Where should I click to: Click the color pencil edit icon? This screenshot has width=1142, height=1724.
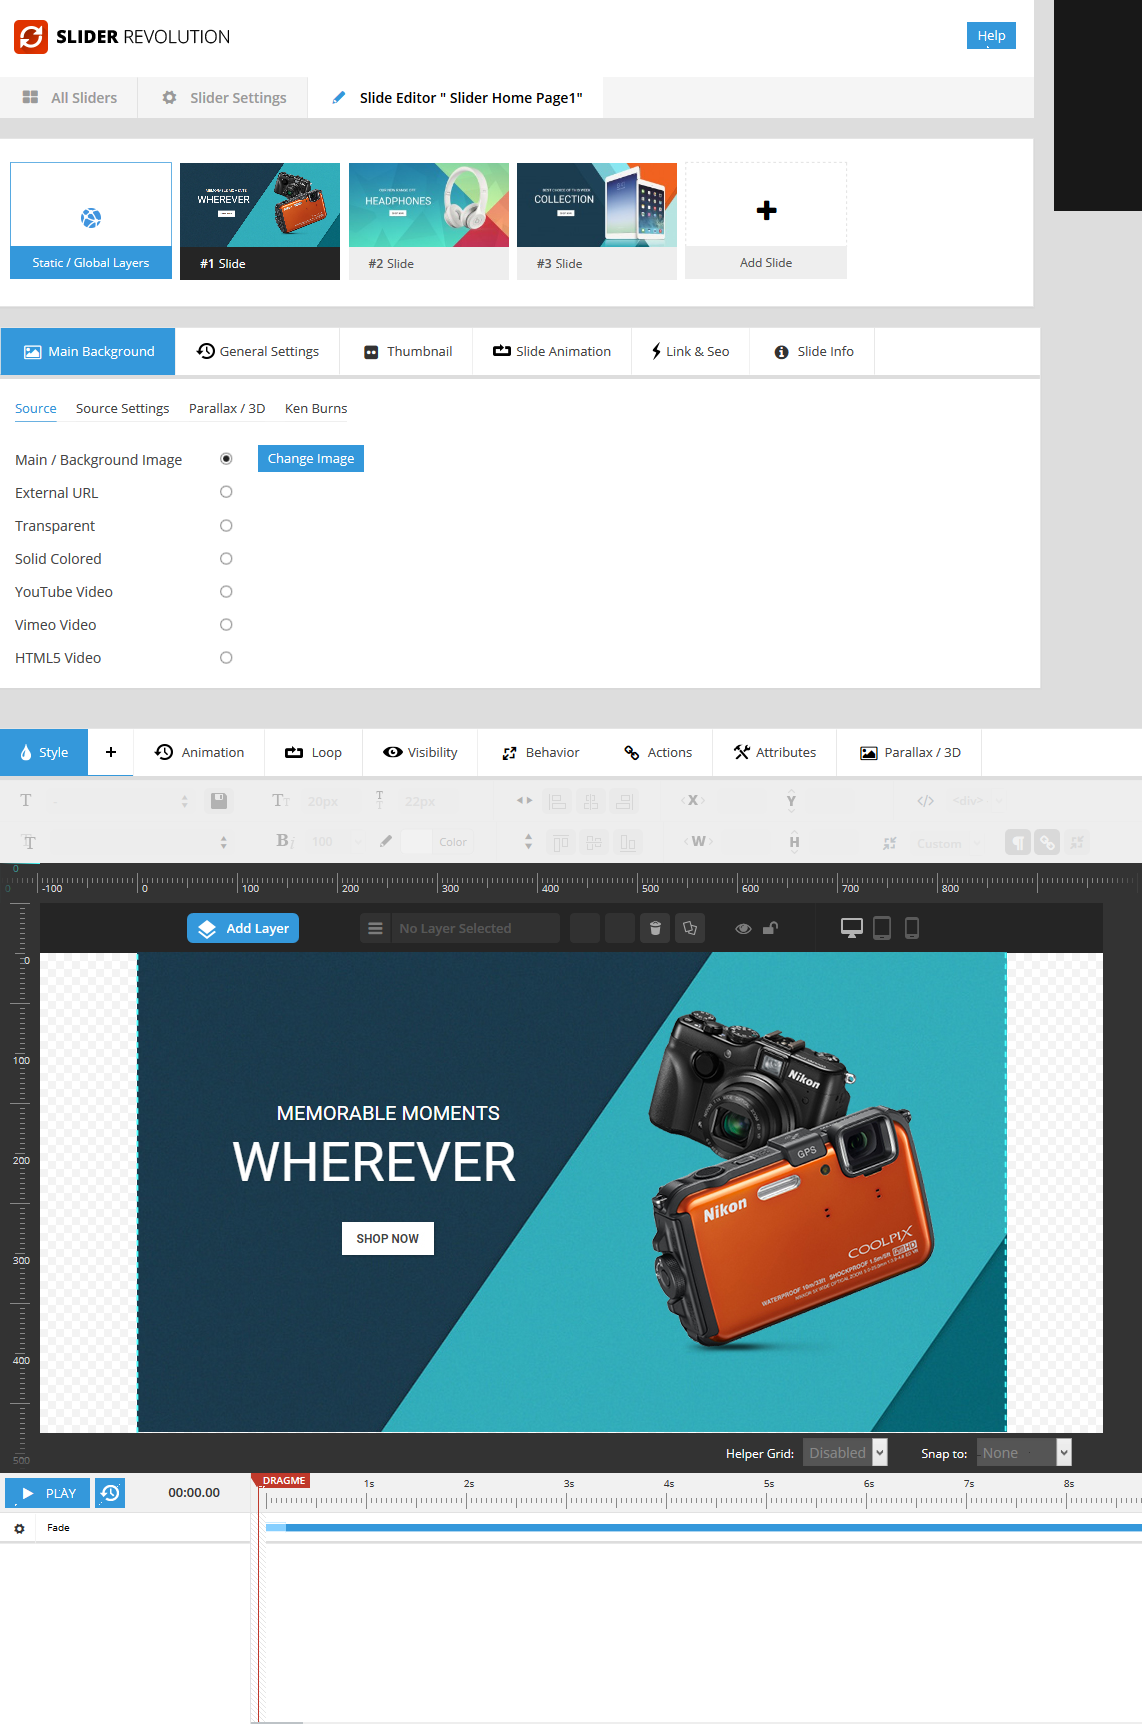pyautogui.click(x=386, y=841)
